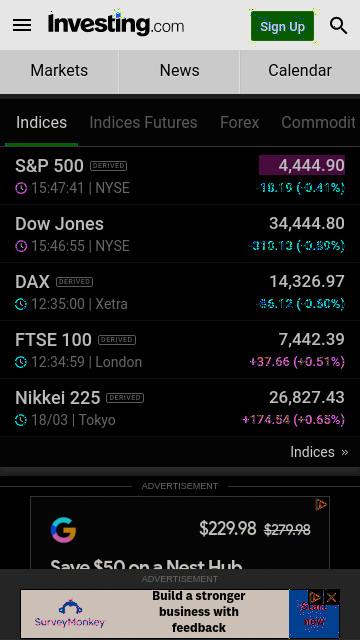Tap the search magnifier icon

[x=338, y=26]
